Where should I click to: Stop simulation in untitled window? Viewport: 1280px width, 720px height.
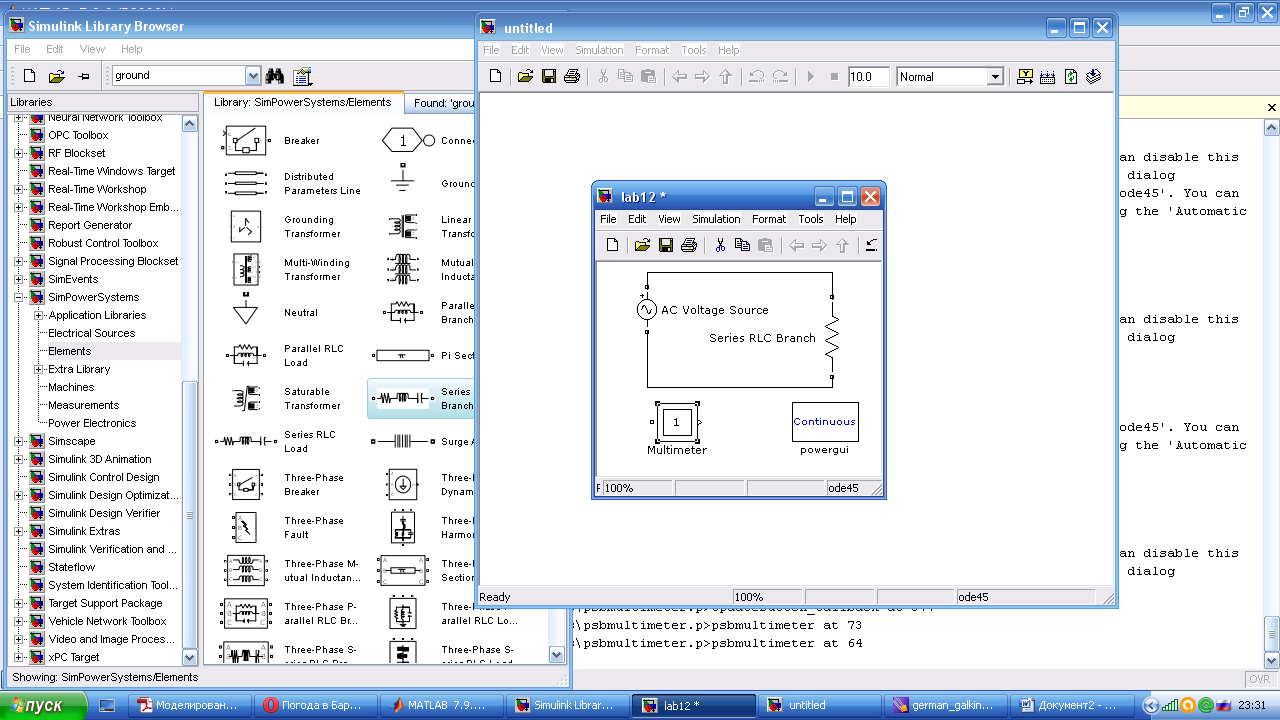[834, 76]
